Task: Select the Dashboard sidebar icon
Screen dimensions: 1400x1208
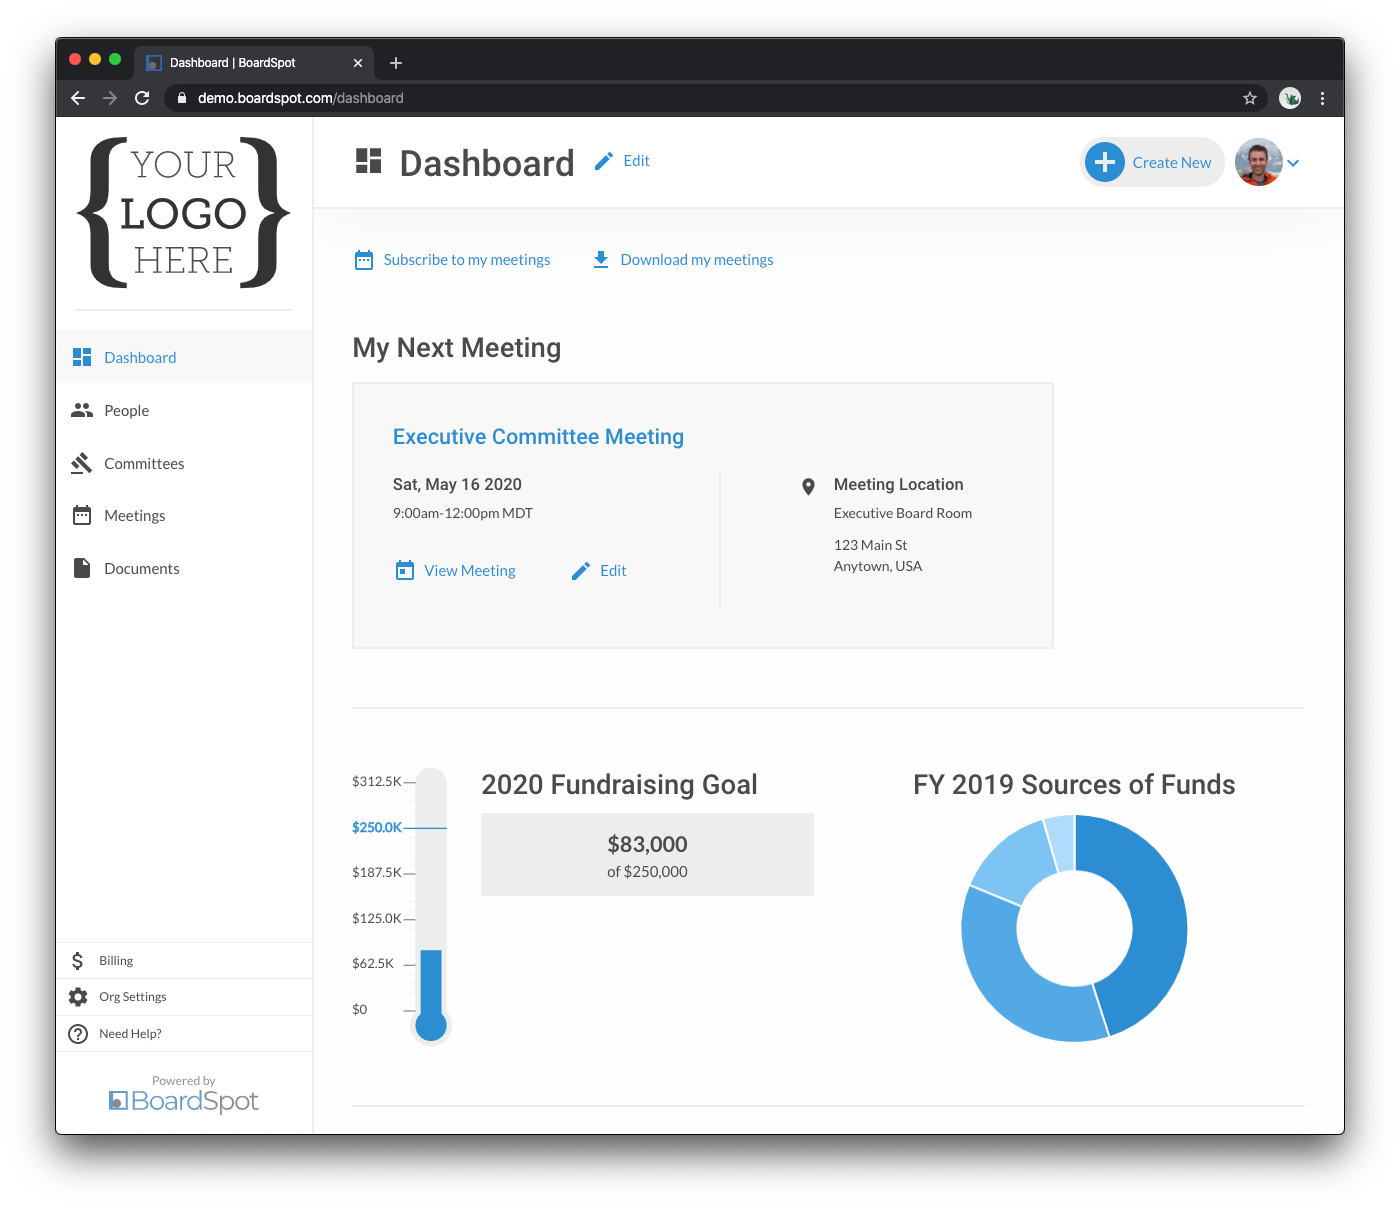Action: 81,356
